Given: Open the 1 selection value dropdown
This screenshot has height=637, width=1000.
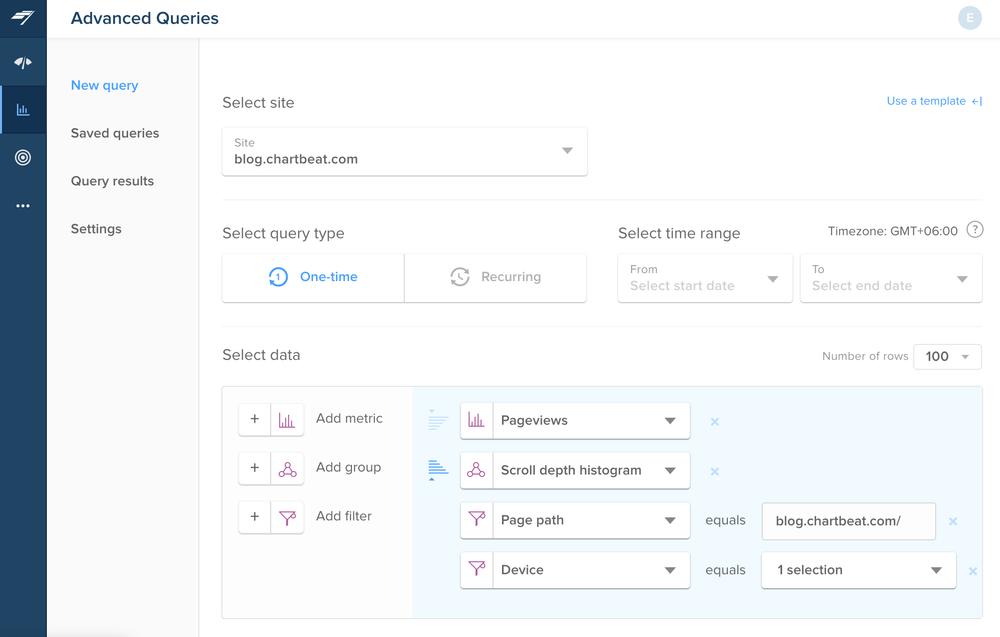Looking at the screenshot, I should click(858, 570).
